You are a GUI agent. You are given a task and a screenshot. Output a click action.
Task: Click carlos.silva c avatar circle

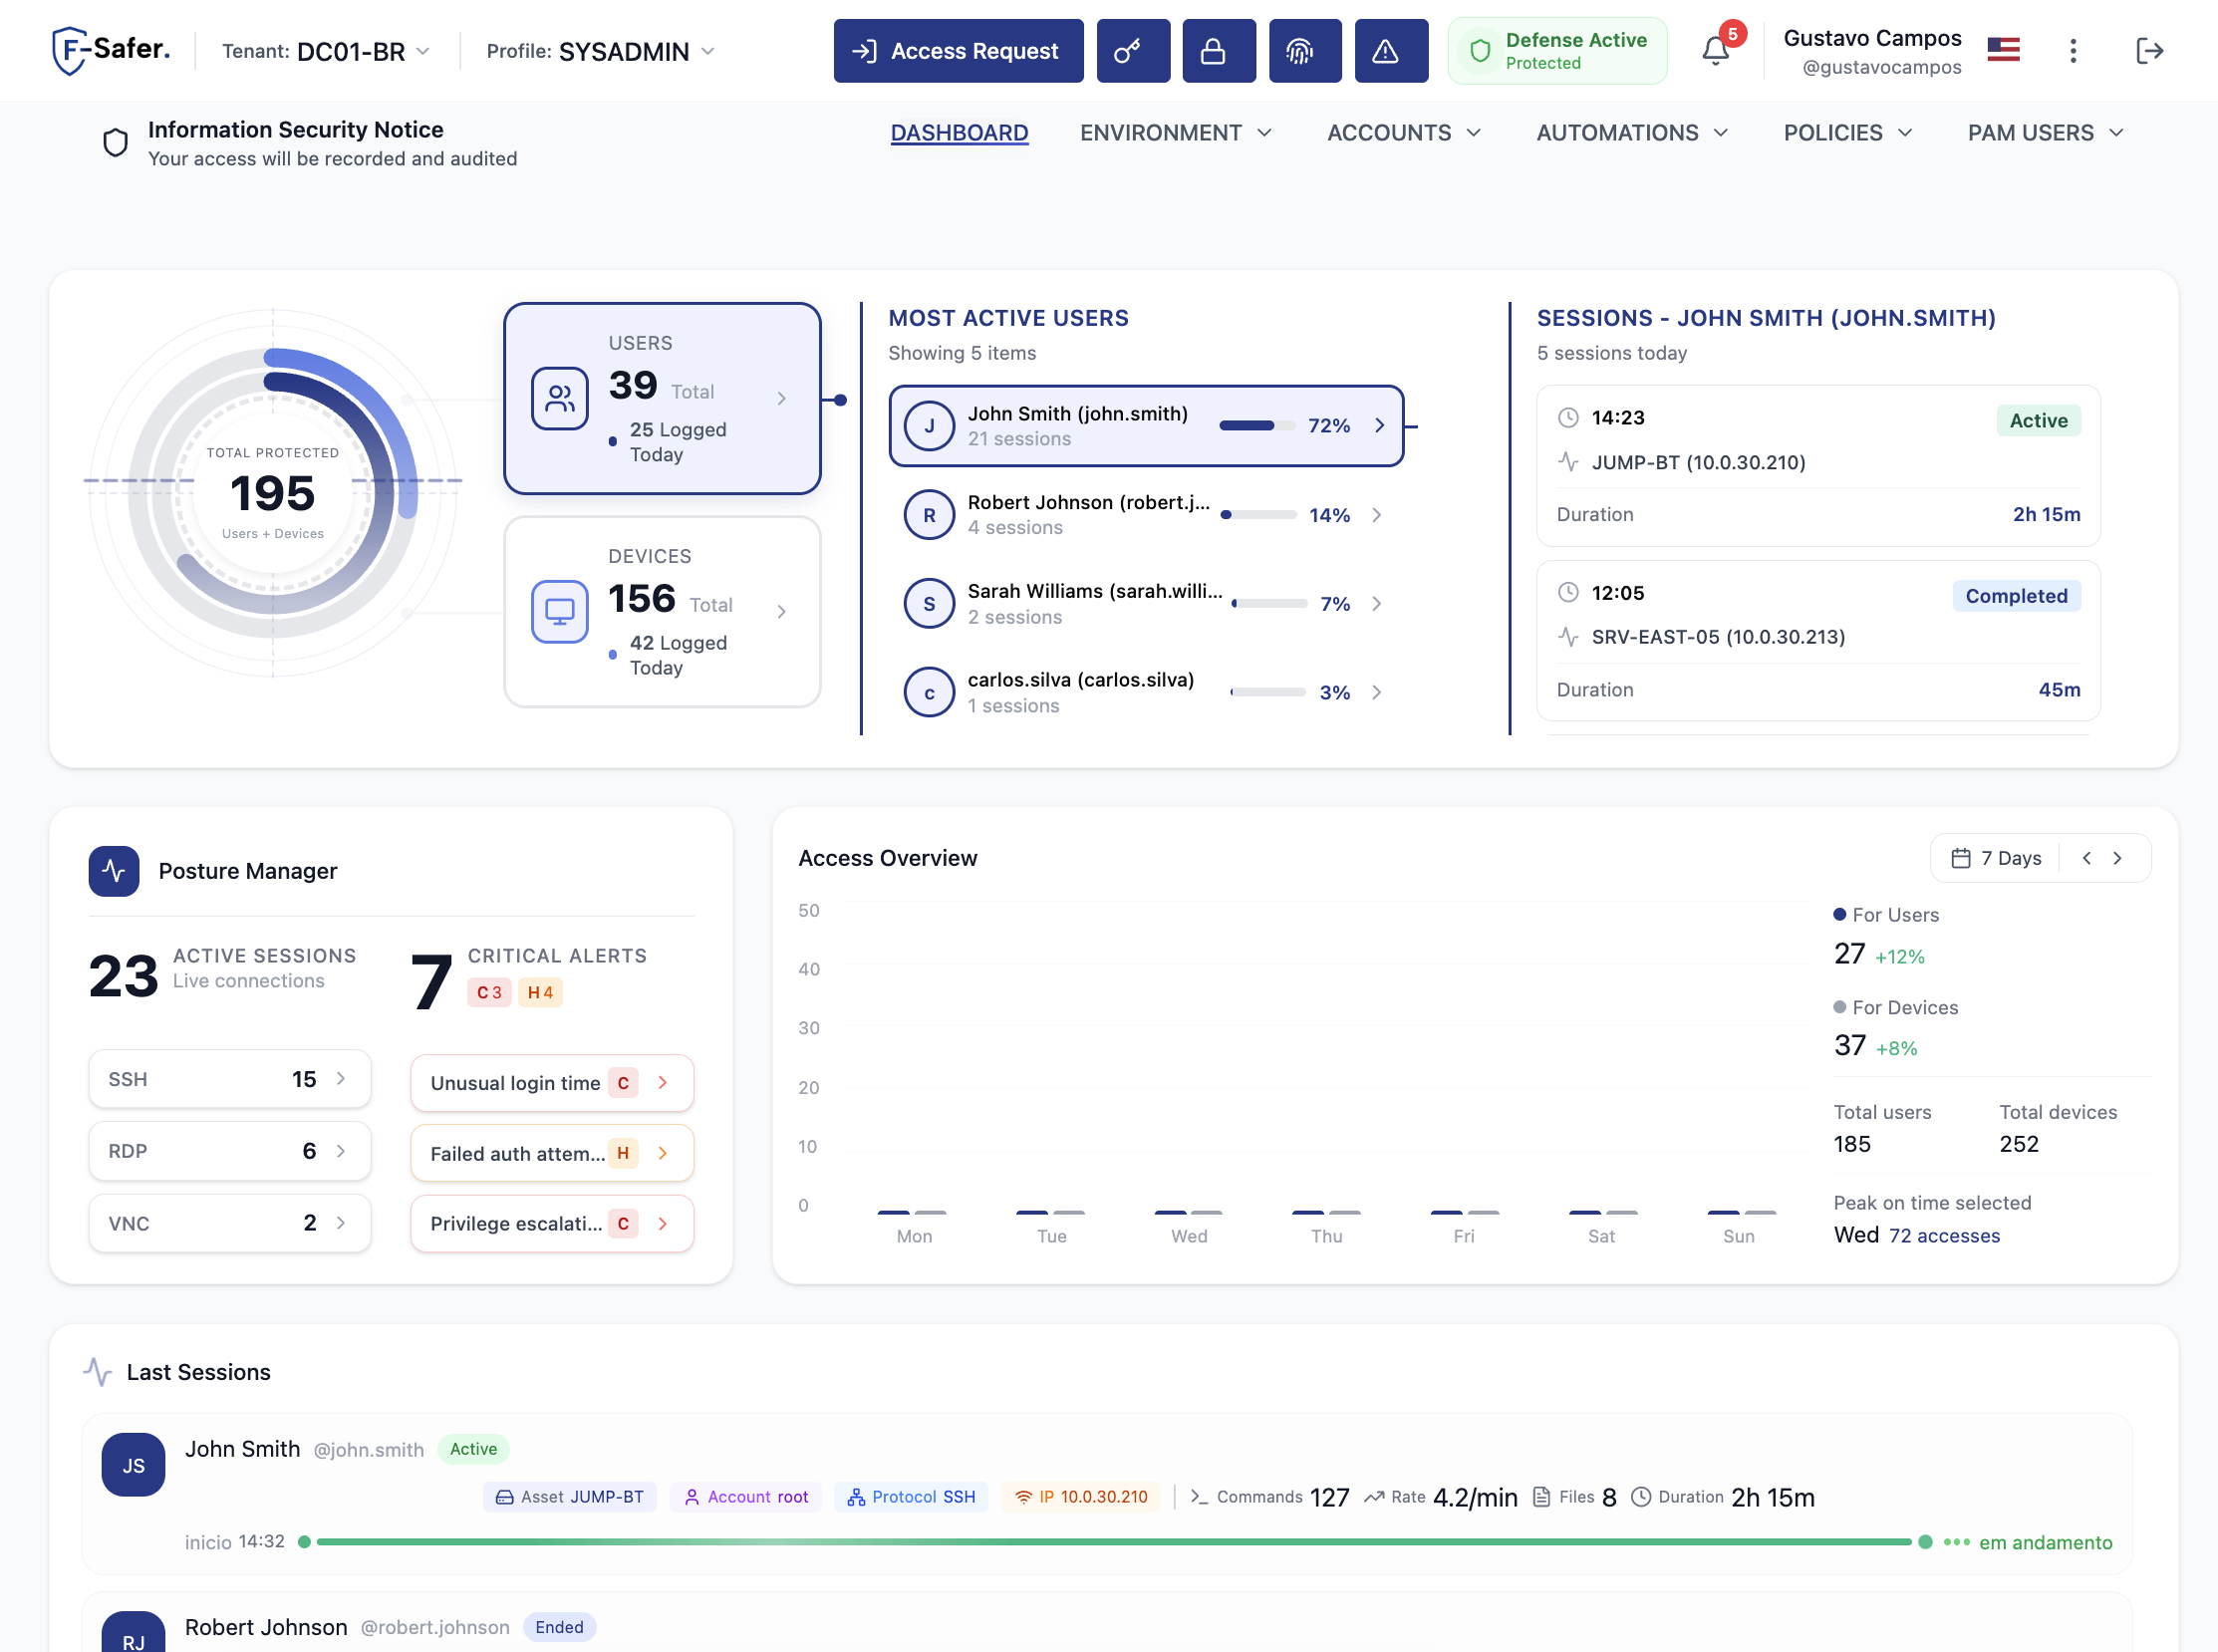(x=929, y=693)
